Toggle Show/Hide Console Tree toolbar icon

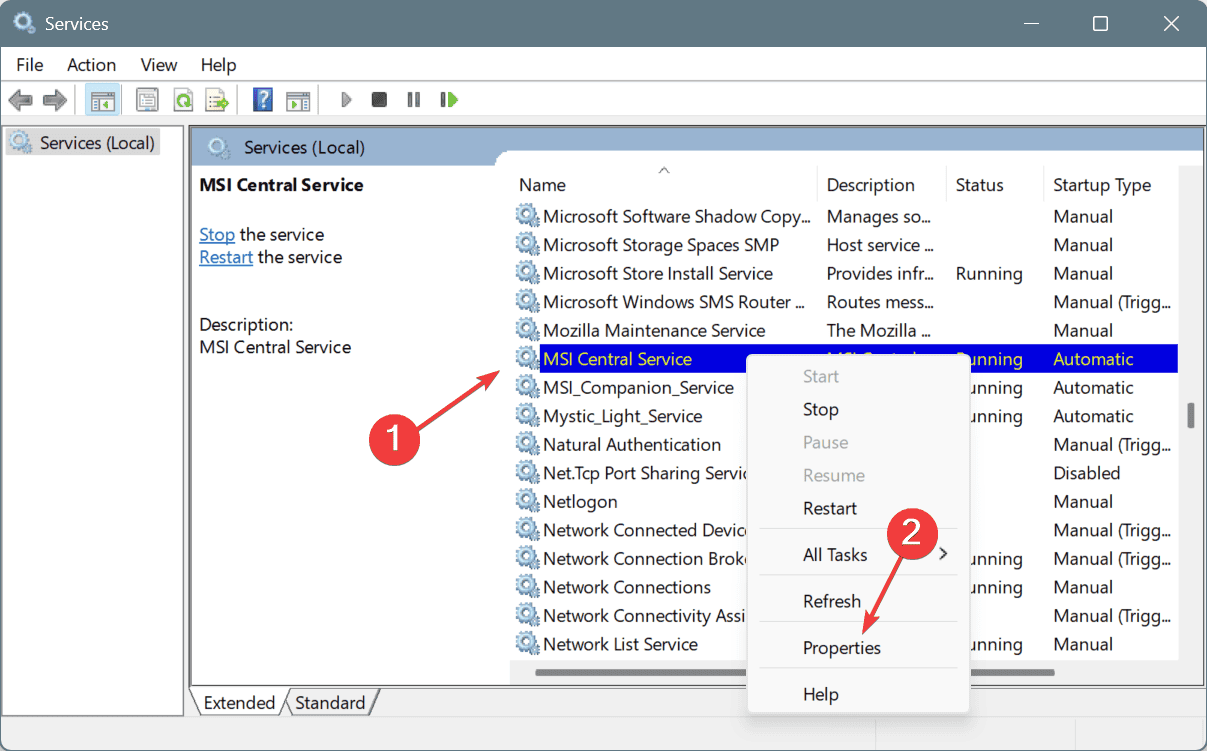click(102, 100)
